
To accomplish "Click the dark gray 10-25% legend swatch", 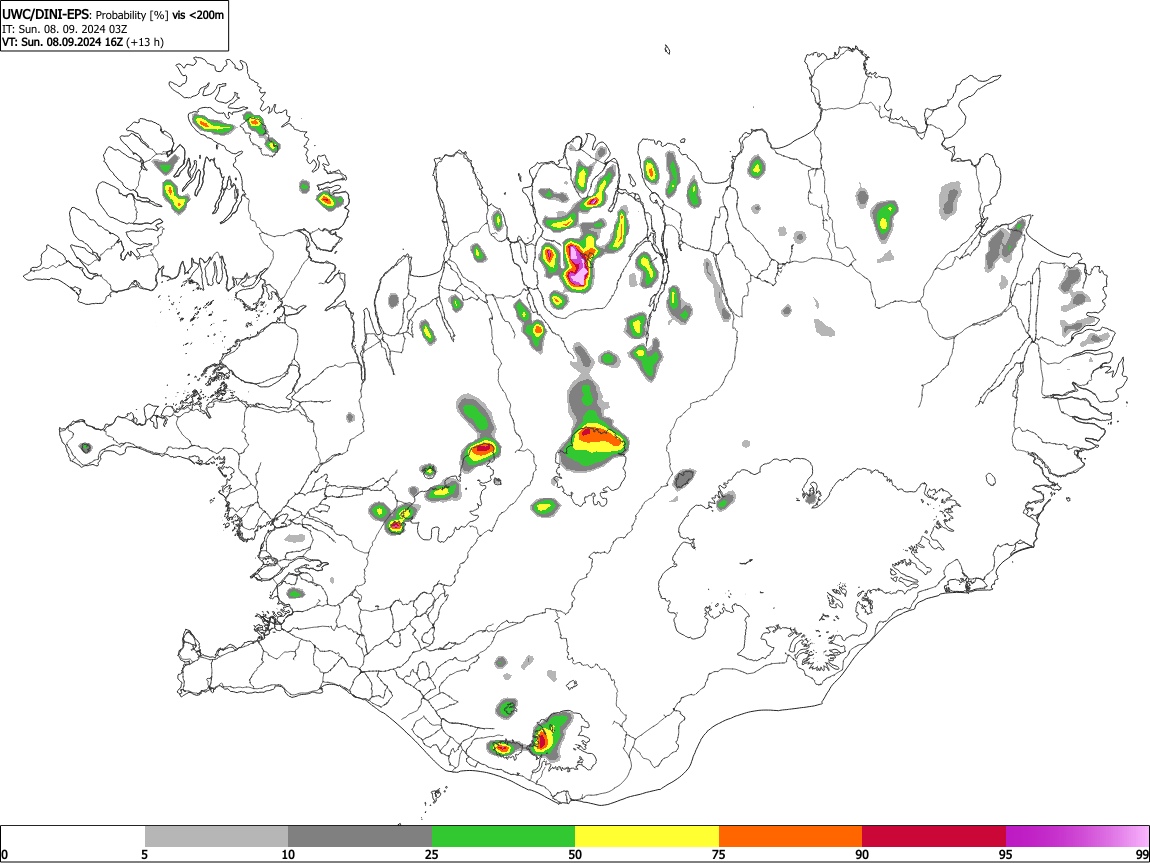I will click(360, 837).
